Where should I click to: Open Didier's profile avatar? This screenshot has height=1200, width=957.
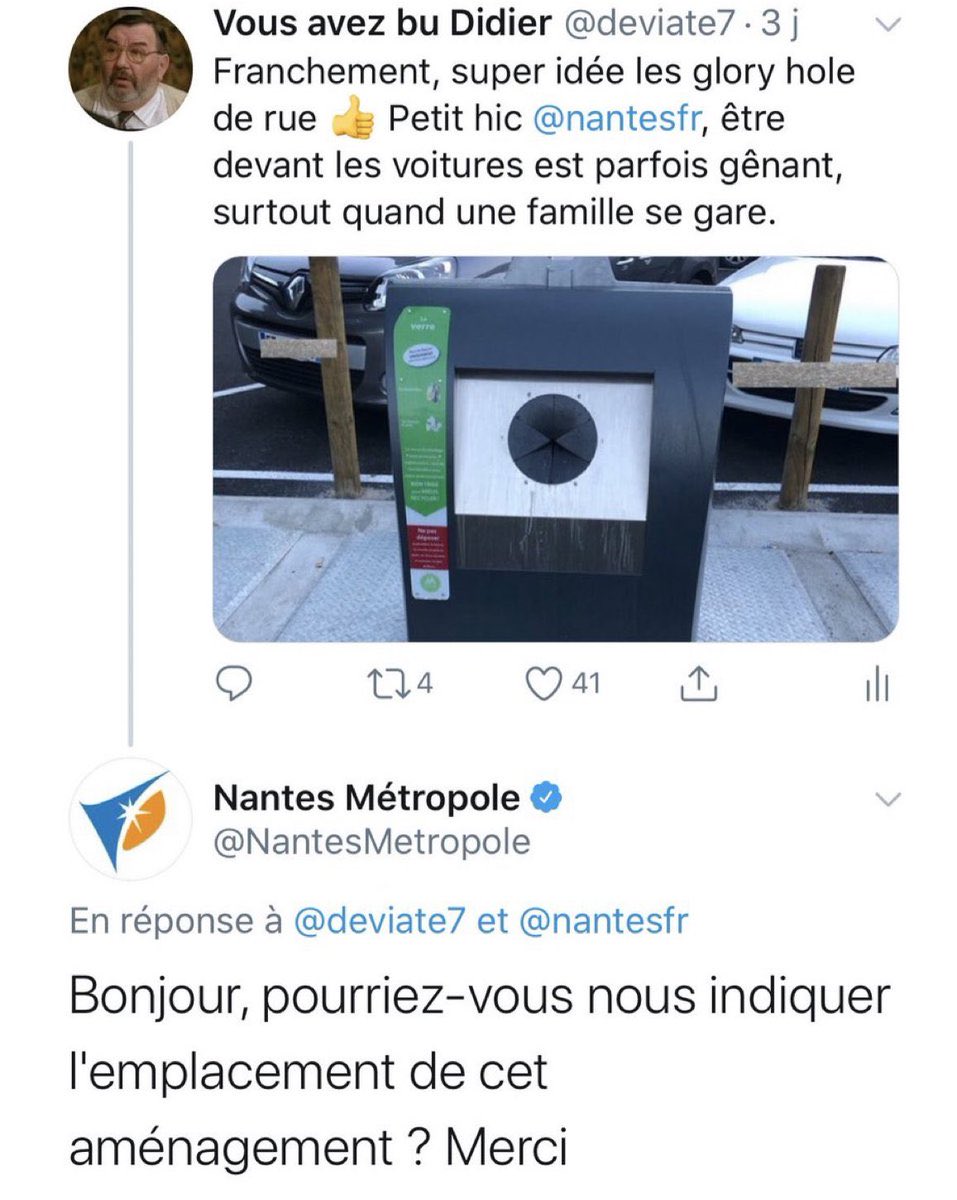(130, 69)
